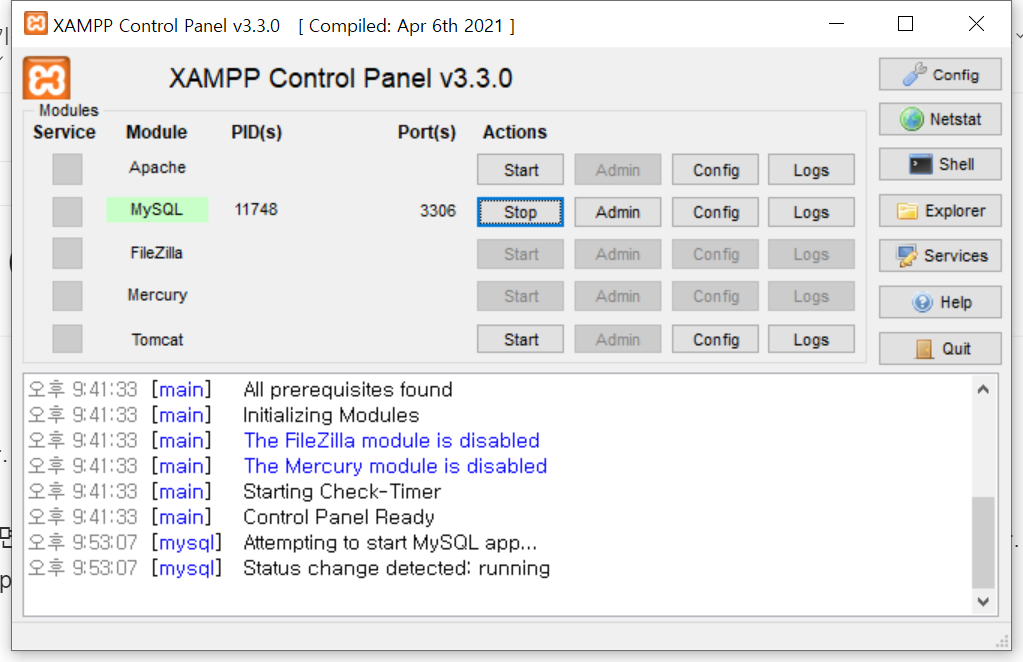Image resolution: width=1023 pixels, height=662 pixels.
Task: Click the log scrollbar up arrow
Action: (x=983, y=389)
